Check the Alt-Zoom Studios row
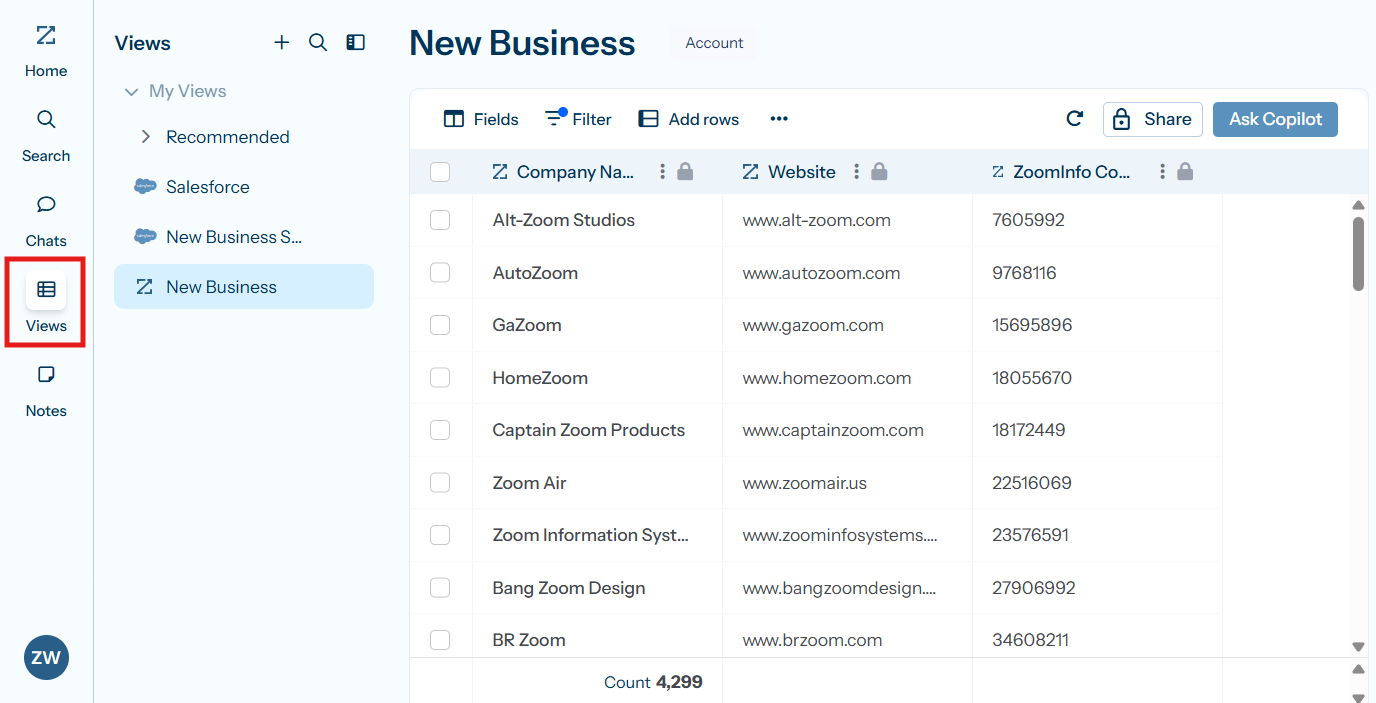 440,220
